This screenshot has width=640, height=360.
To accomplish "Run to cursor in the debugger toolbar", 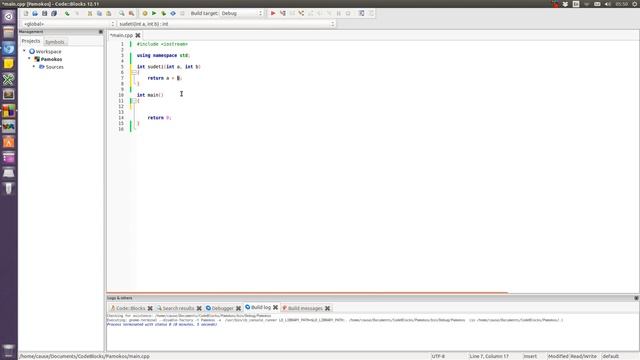I will pyautogui.click(x=282, y=13).
